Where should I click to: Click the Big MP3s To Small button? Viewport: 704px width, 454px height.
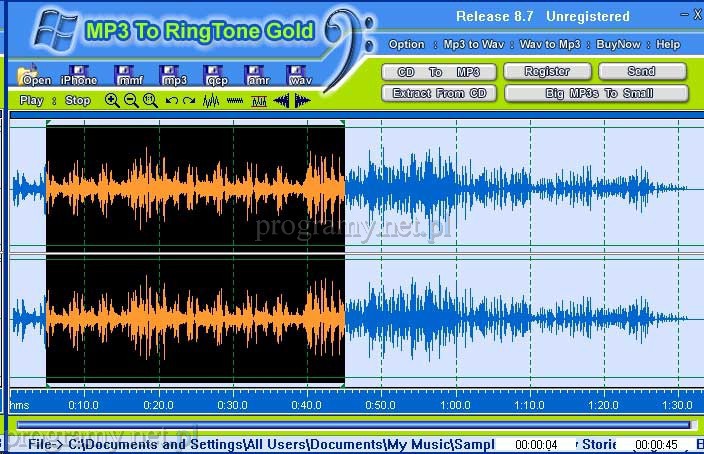(596, 93)
